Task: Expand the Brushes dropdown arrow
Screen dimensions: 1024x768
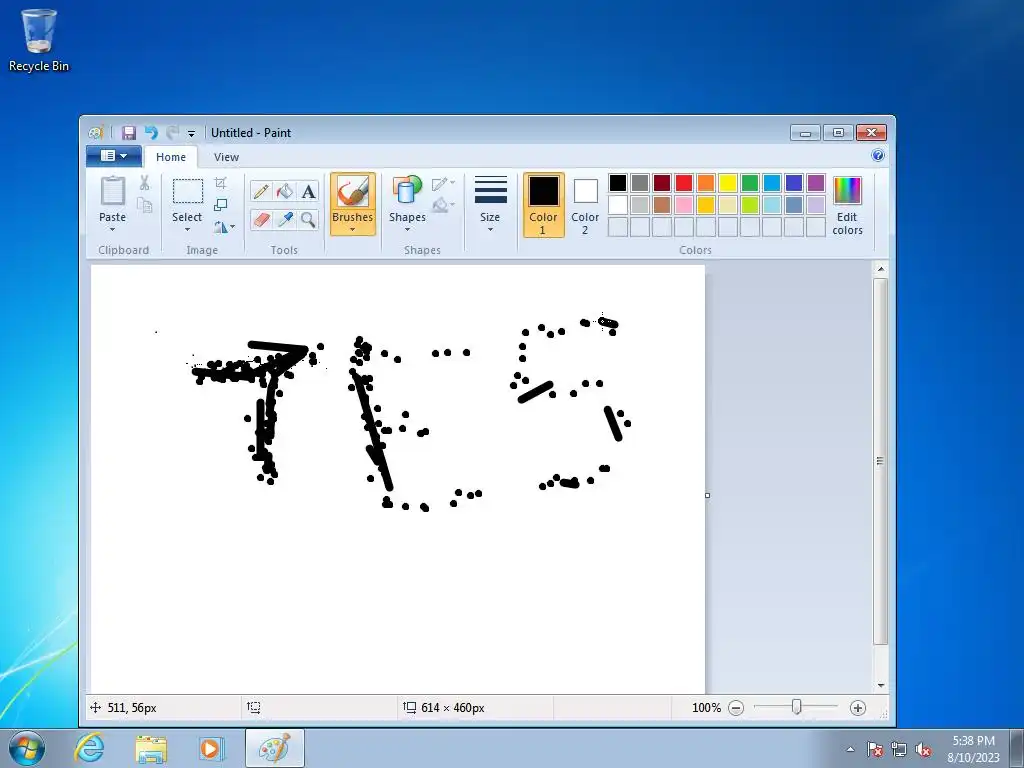Action: pyautogui.click(x=353, y=229)
